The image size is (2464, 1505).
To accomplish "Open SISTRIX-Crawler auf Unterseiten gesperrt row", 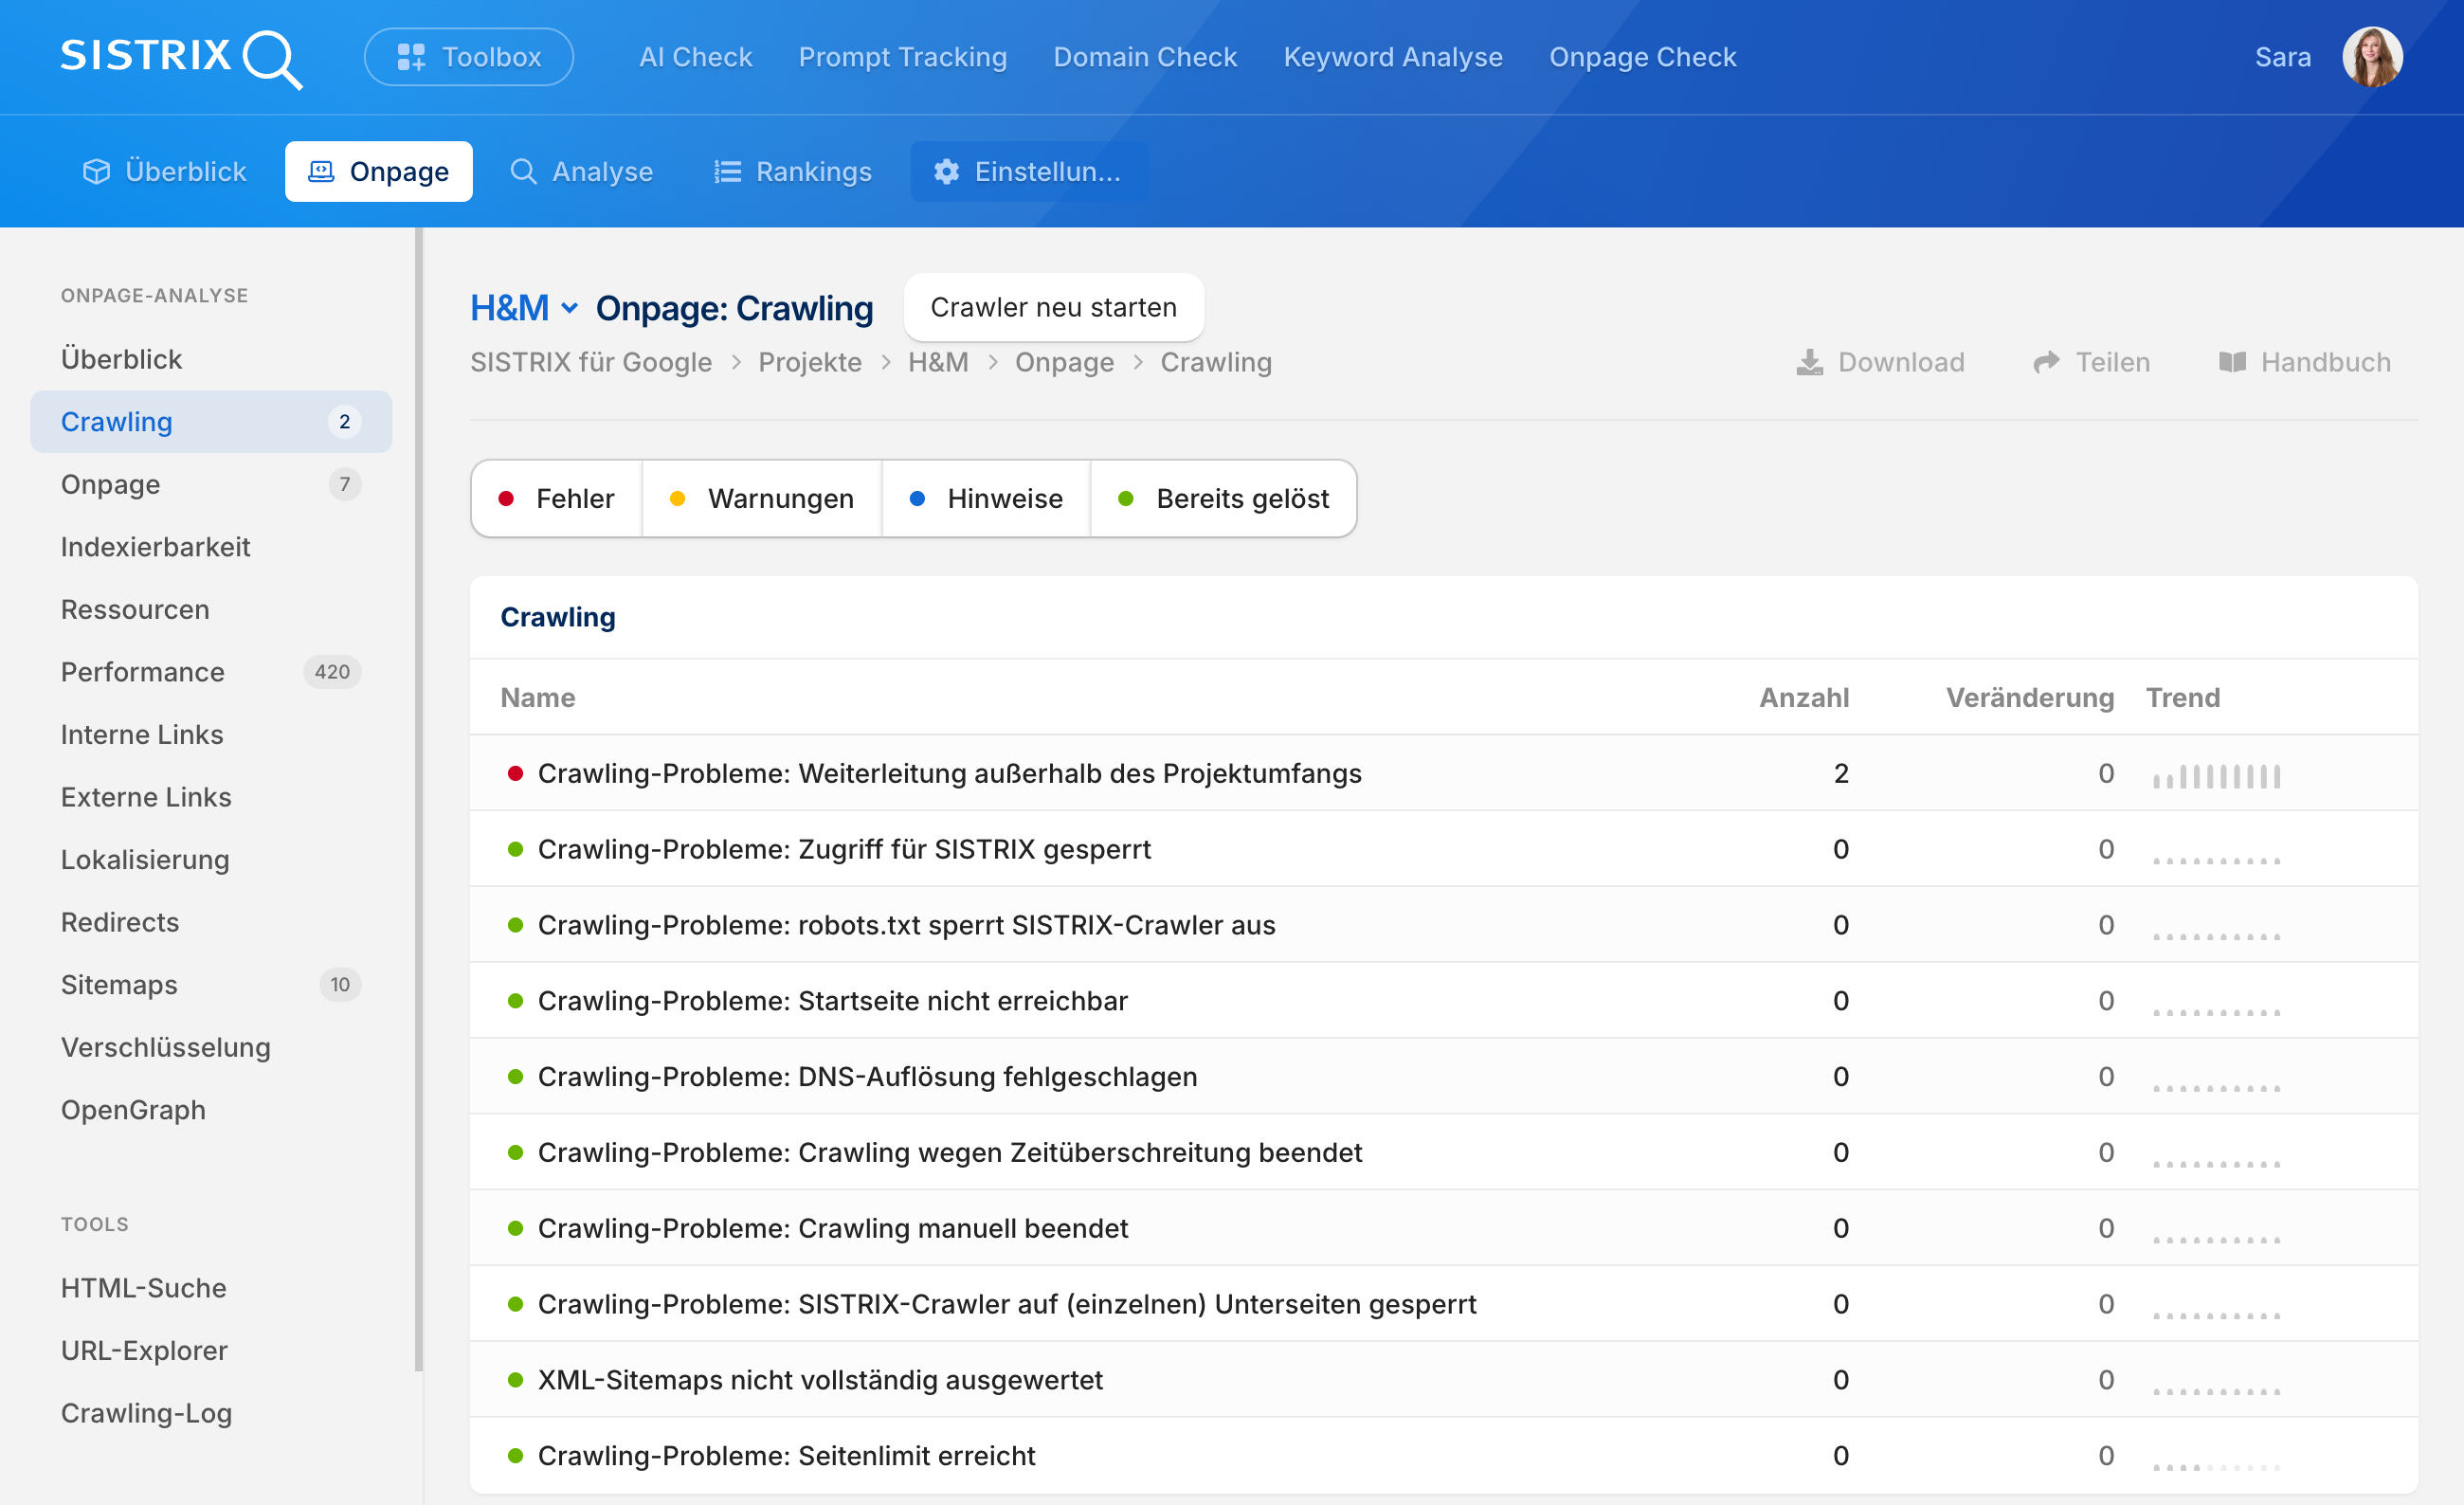I will (1444, 1303).
